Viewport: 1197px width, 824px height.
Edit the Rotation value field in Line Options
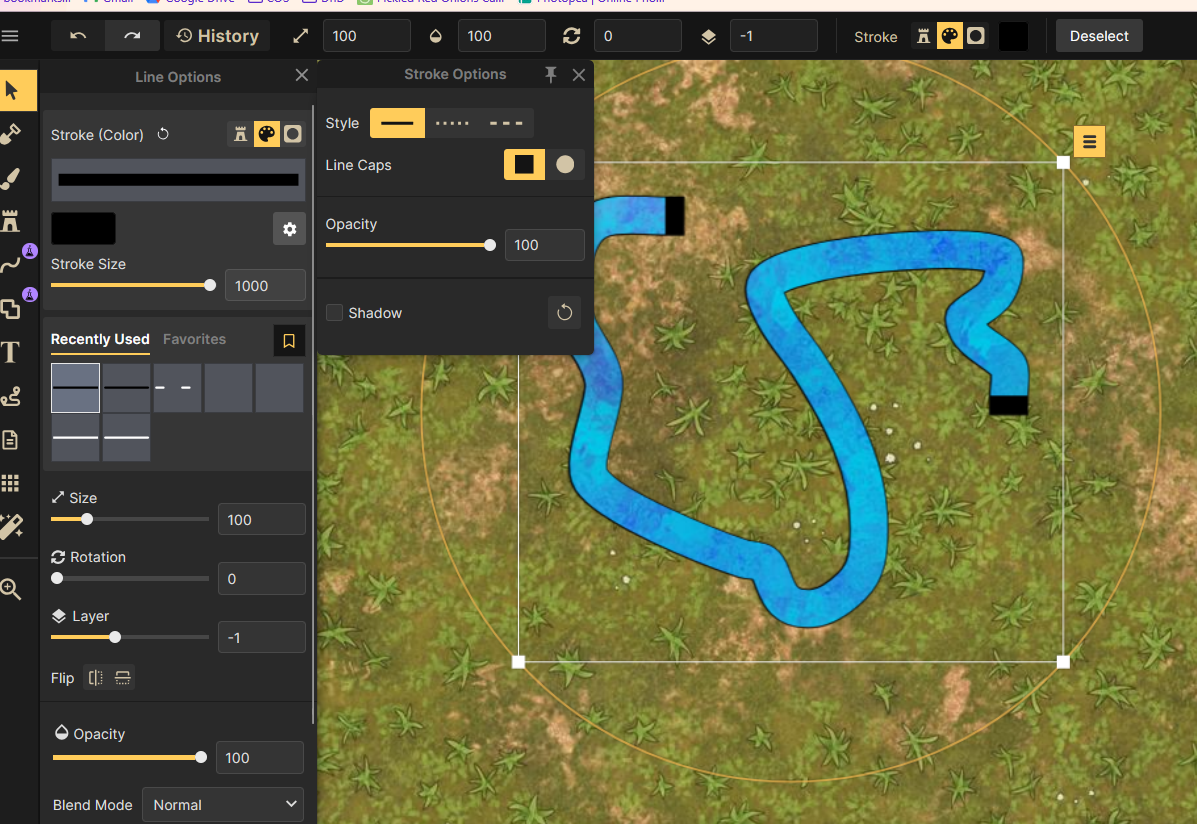click(x=262, y=579)
